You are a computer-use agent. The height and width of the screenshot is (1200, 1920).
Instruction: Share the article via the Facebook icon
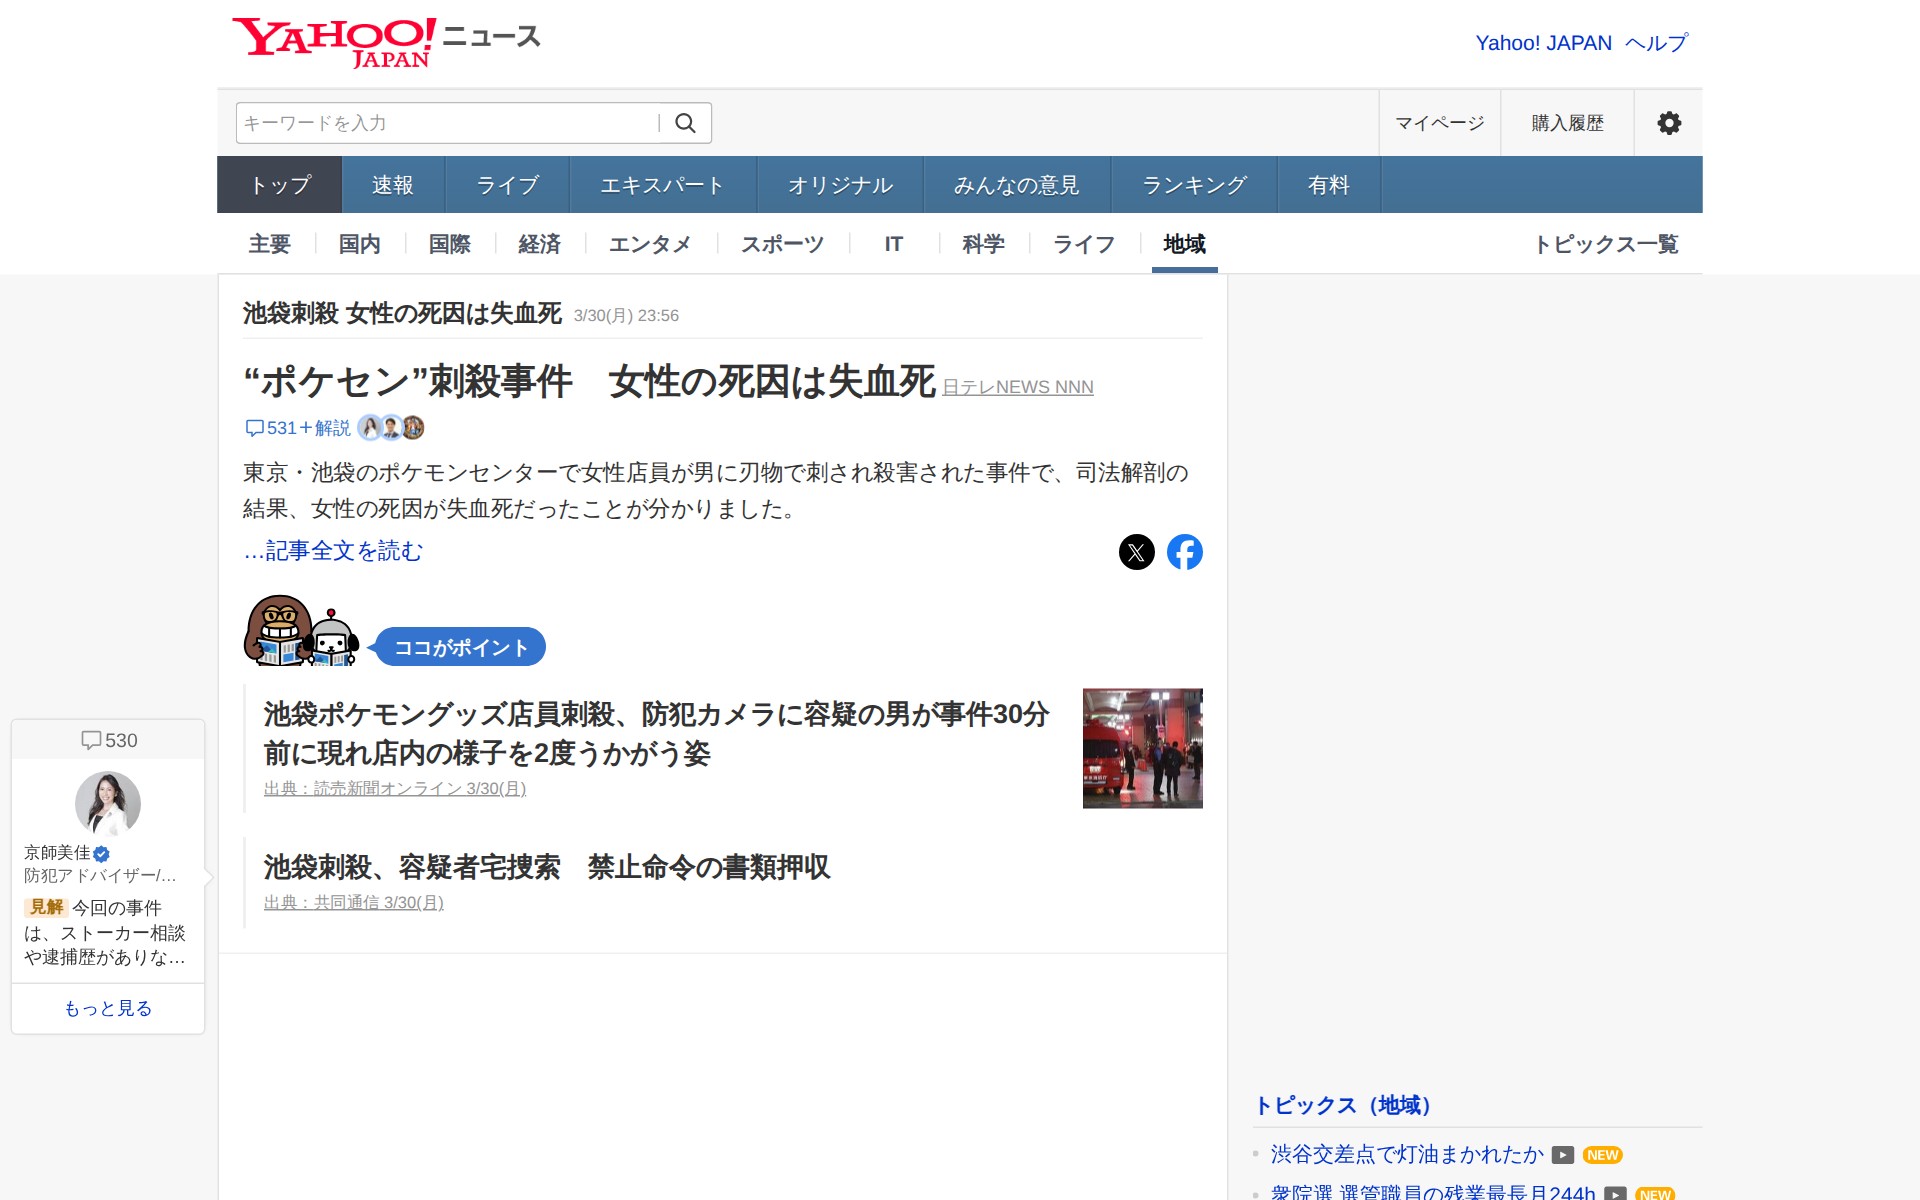pyautogui.click(x=1186, y=552)
